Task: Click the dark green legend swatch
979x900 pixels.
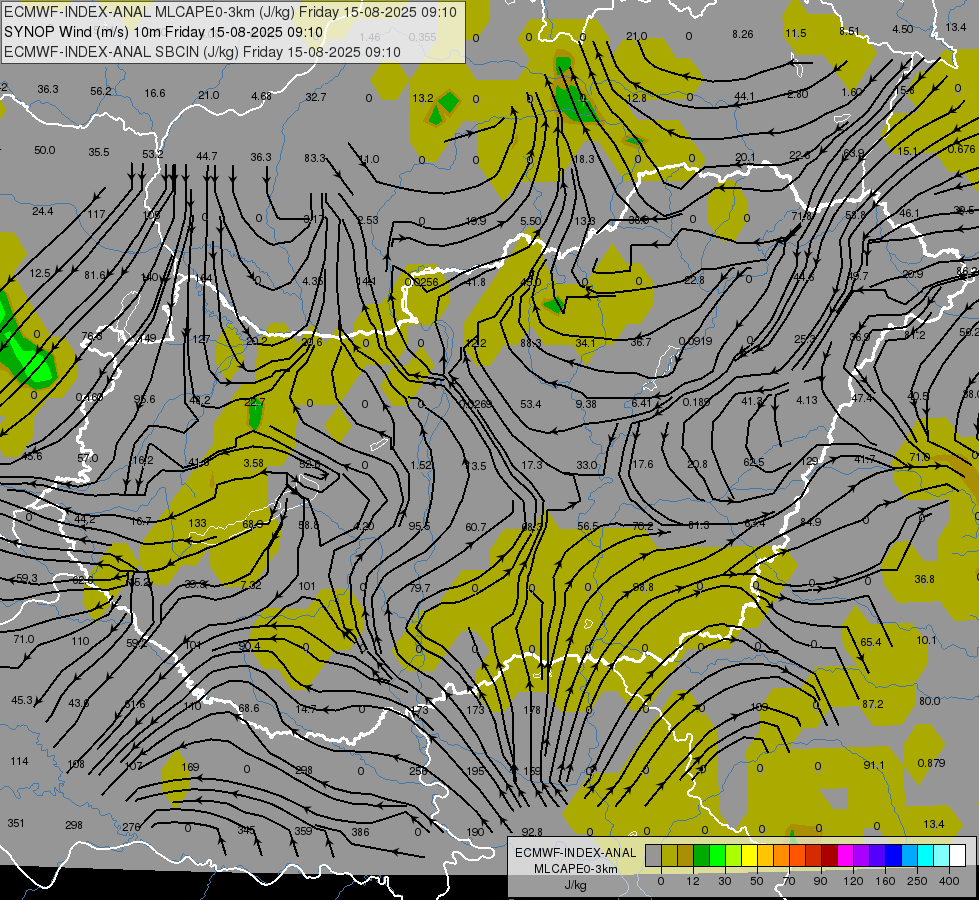Action: click(x=702, y=856)
